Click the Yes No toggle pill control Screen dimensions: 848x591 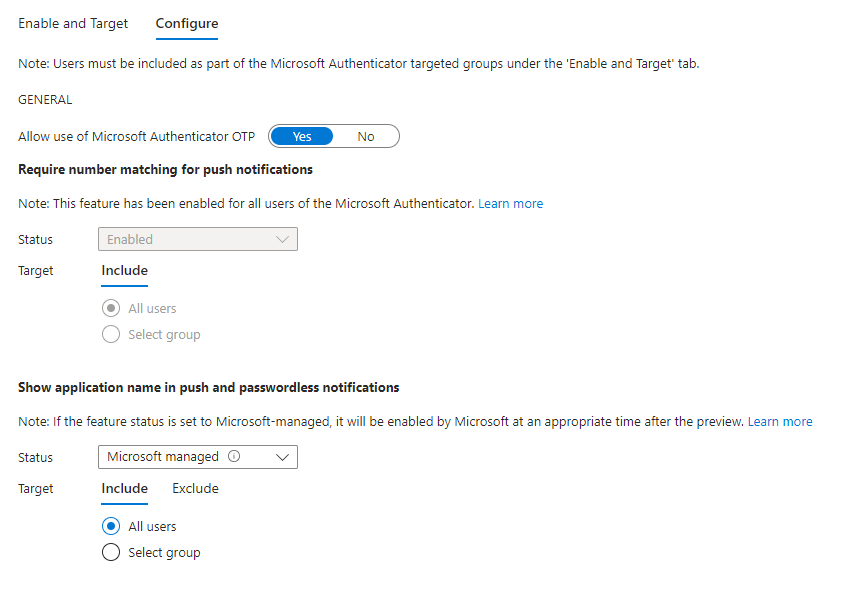[x=333, y=136]
